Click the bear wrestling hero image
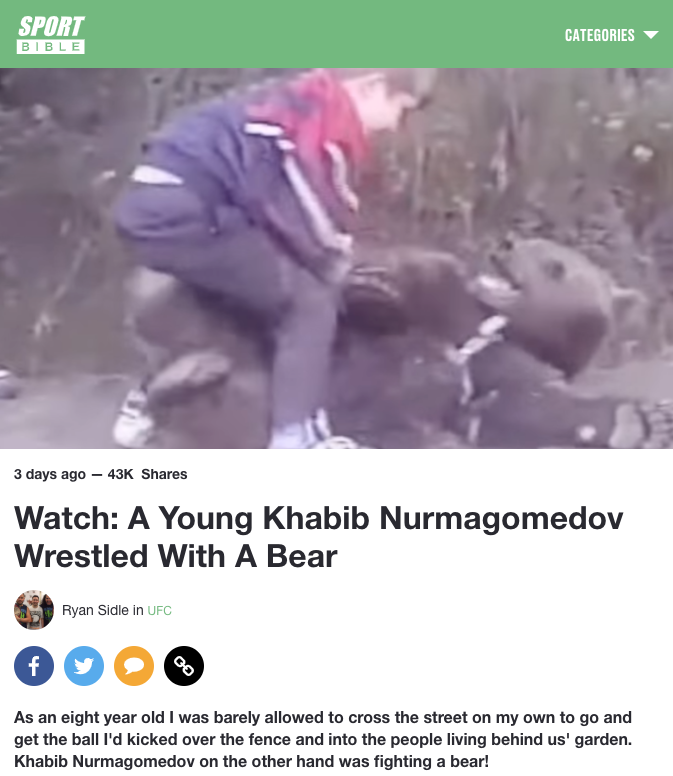The image size is (673, 776). (336, 258)
